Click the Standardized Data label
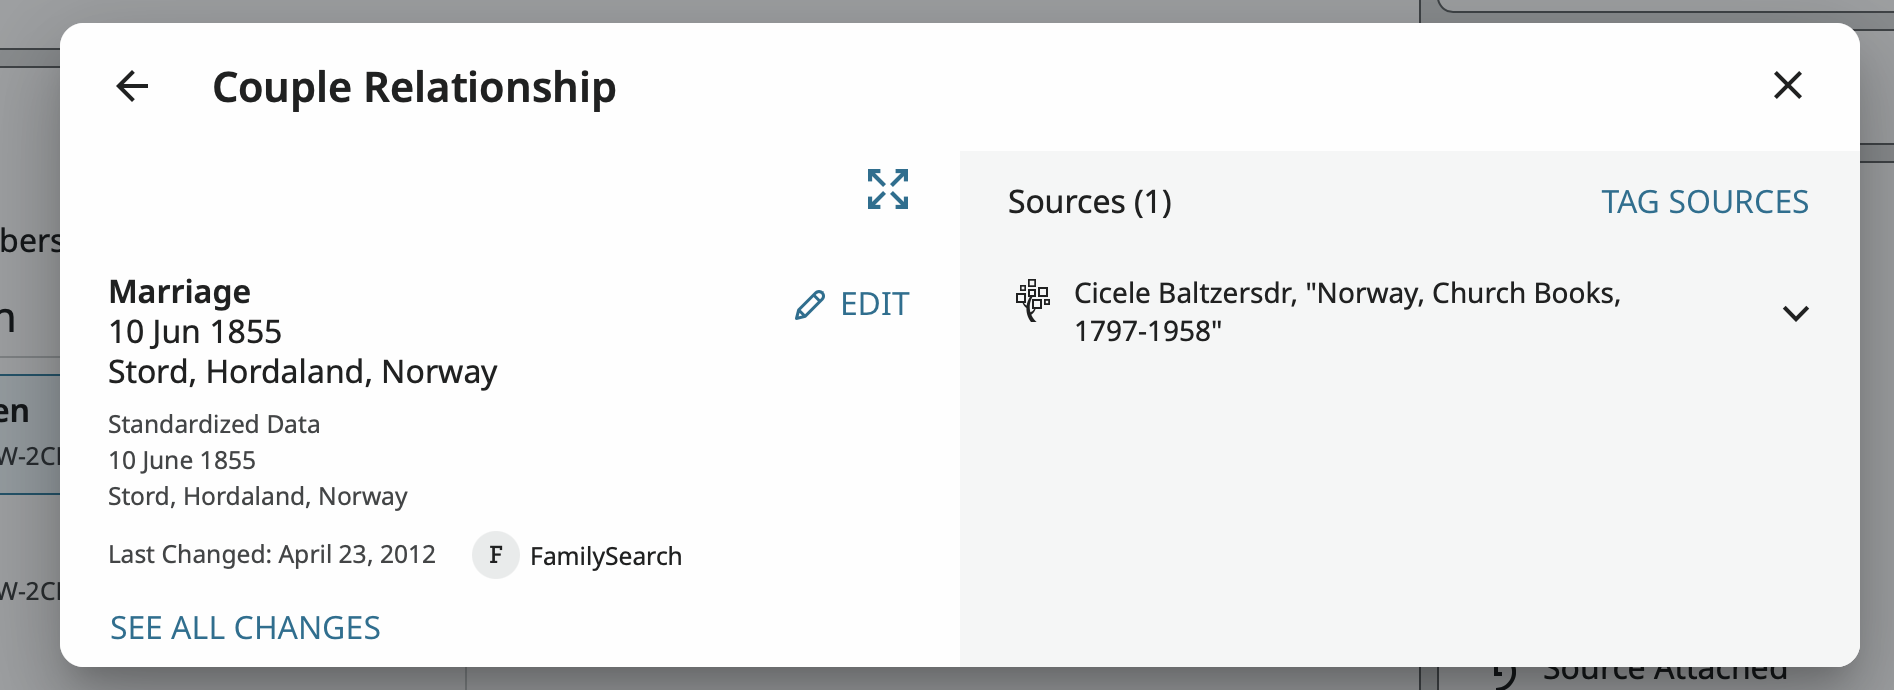This screenshot has width=1894, height=690. [x=214, y=424]
